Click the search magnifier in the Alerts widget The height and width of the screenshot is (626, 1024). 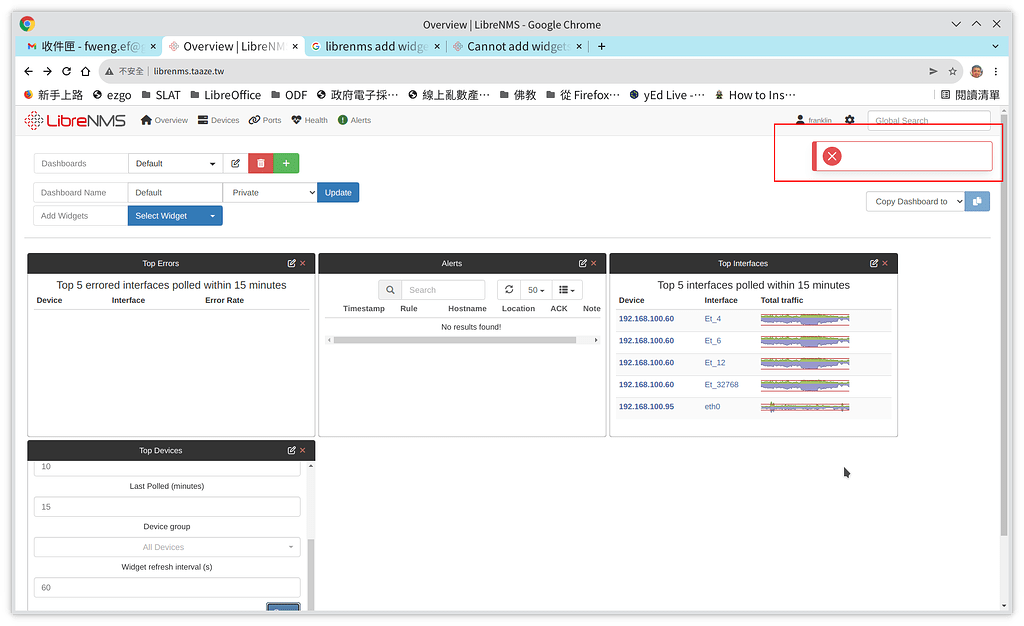[x=390, y=289]
